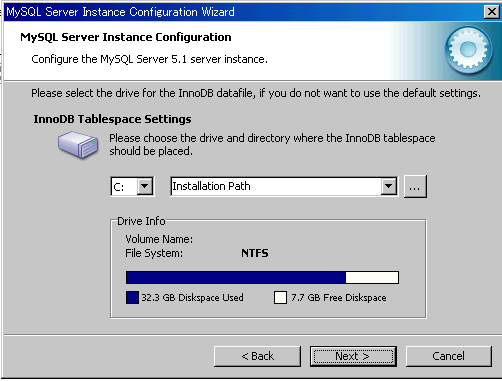
Task: Expand the C: drive dropdown arrow
Action: tap(145, 186)
